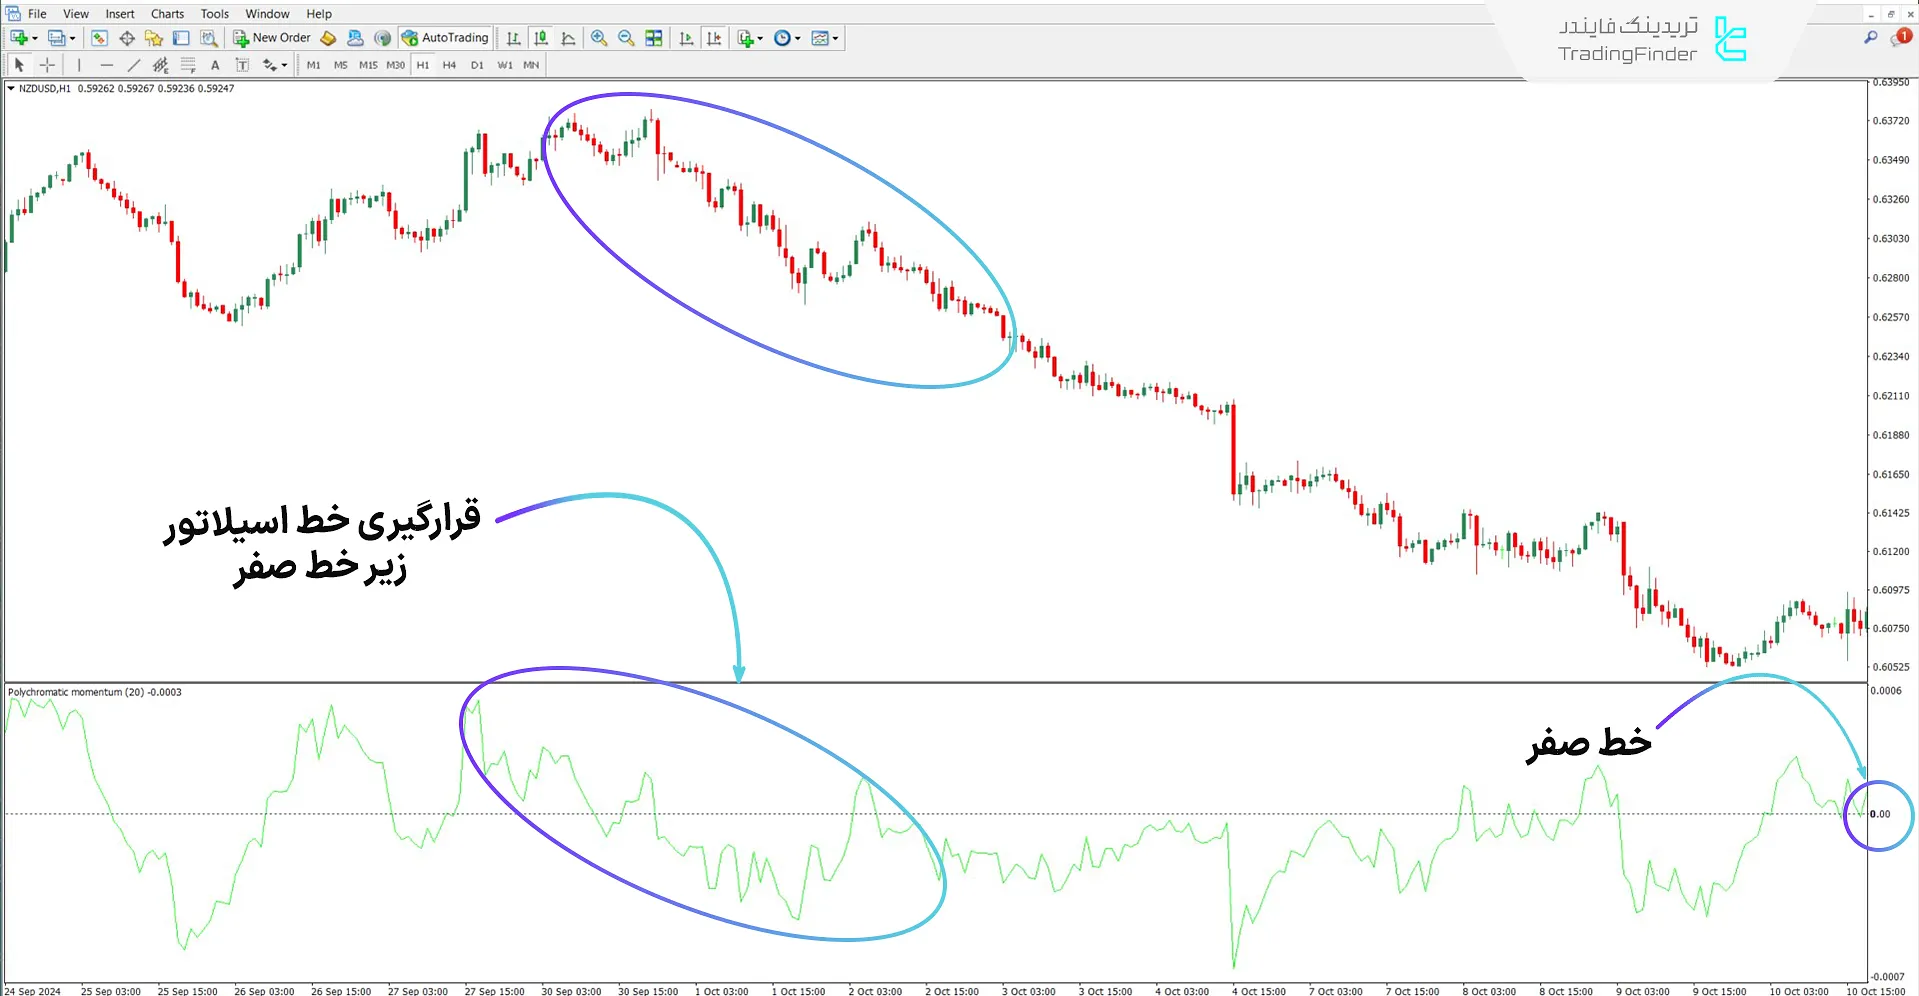Select the Line chart display mode
This screenshot has width=1919, height=996.
pos(568,38)
